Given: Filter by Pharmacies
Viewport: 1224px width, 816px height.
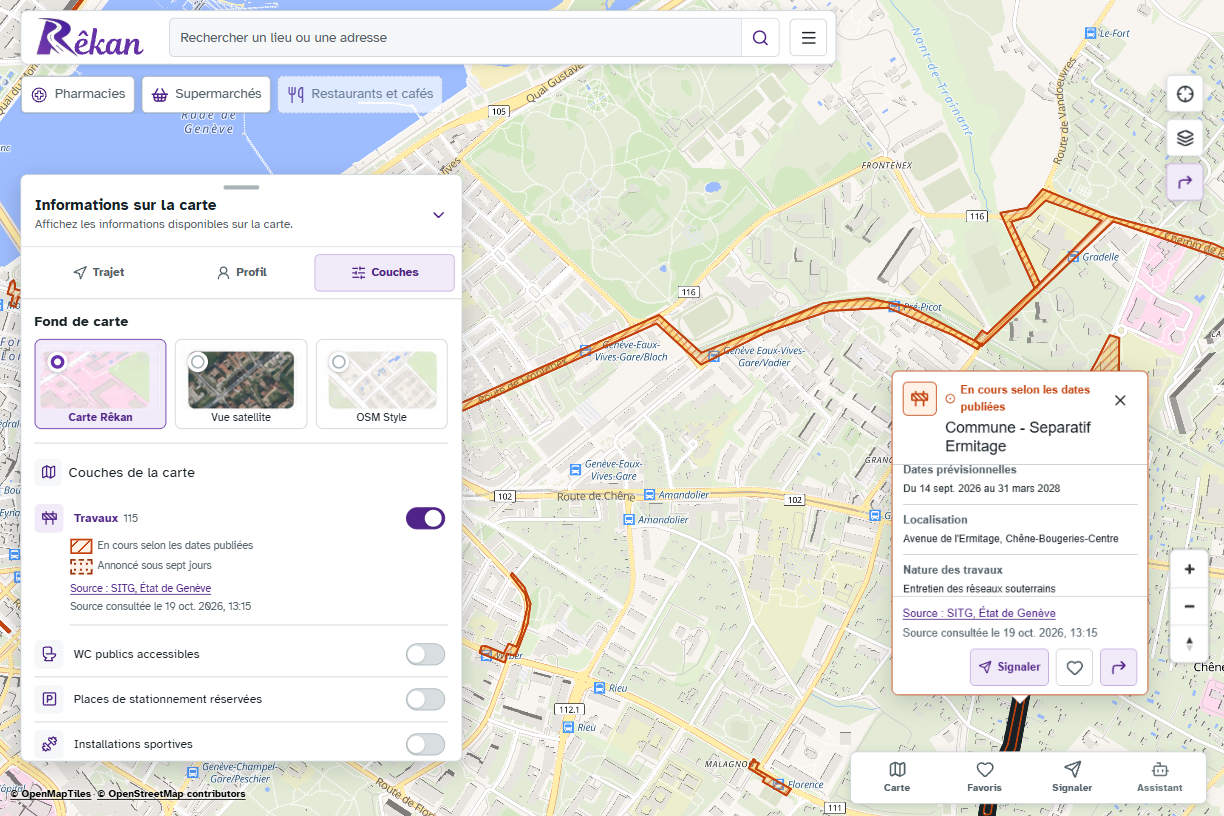Looking at the screenshot, I should (x=78, y=94).
